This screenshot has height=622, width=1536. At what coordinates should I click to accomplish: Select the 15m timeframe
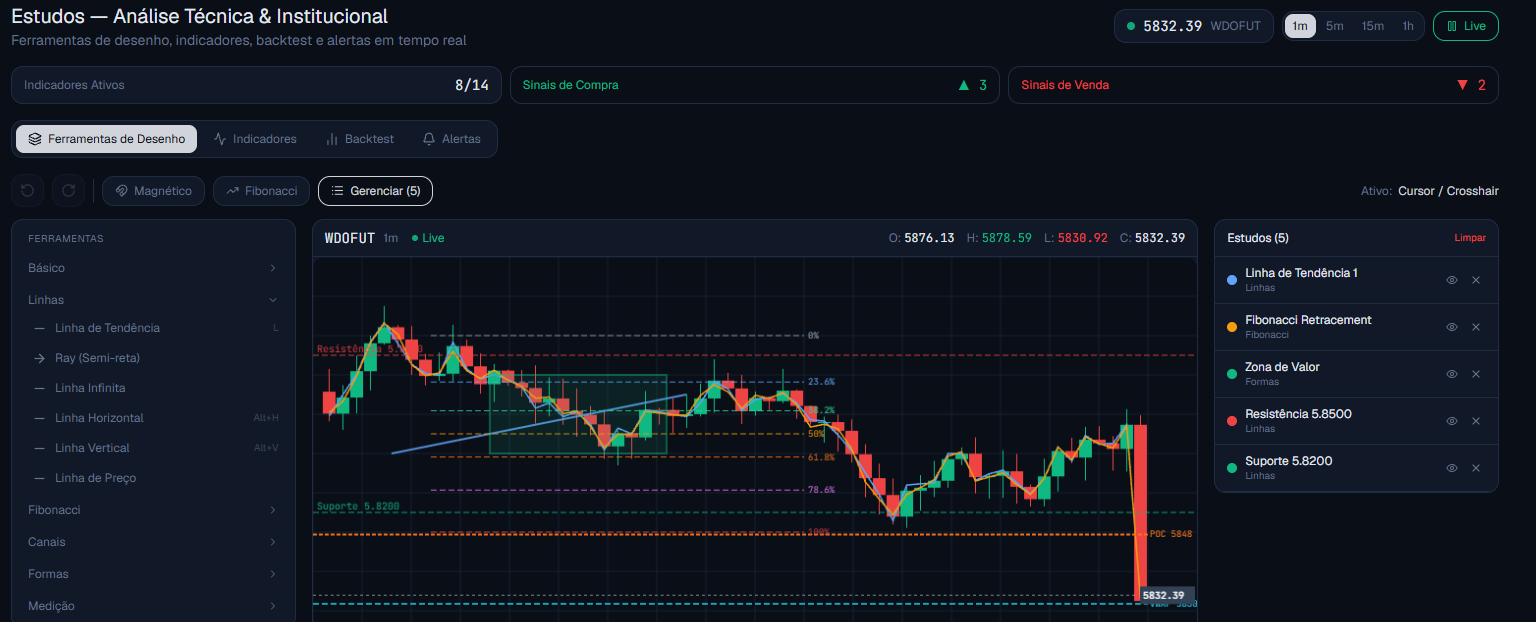[x=1372, y=26]
